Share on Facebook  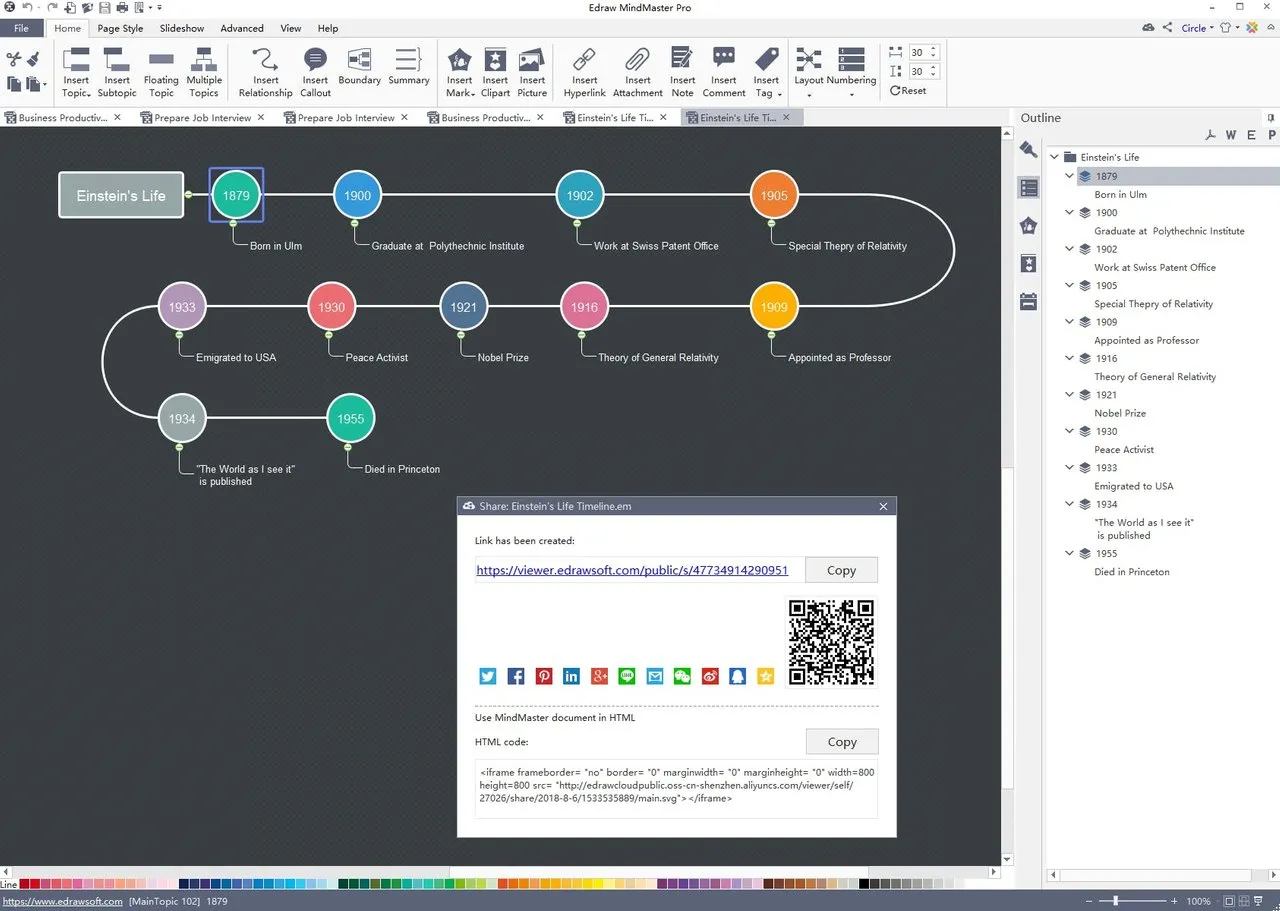[516, 677]
